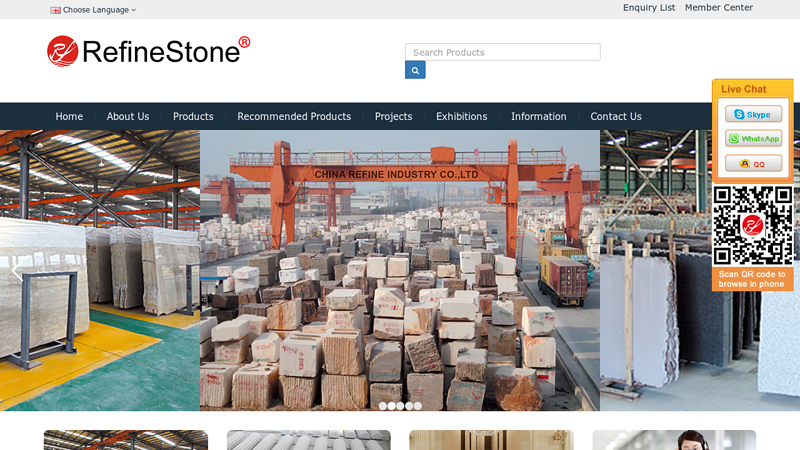Click the RefineStone logo
The image size is (800, 450).
(x=148, y=51)
